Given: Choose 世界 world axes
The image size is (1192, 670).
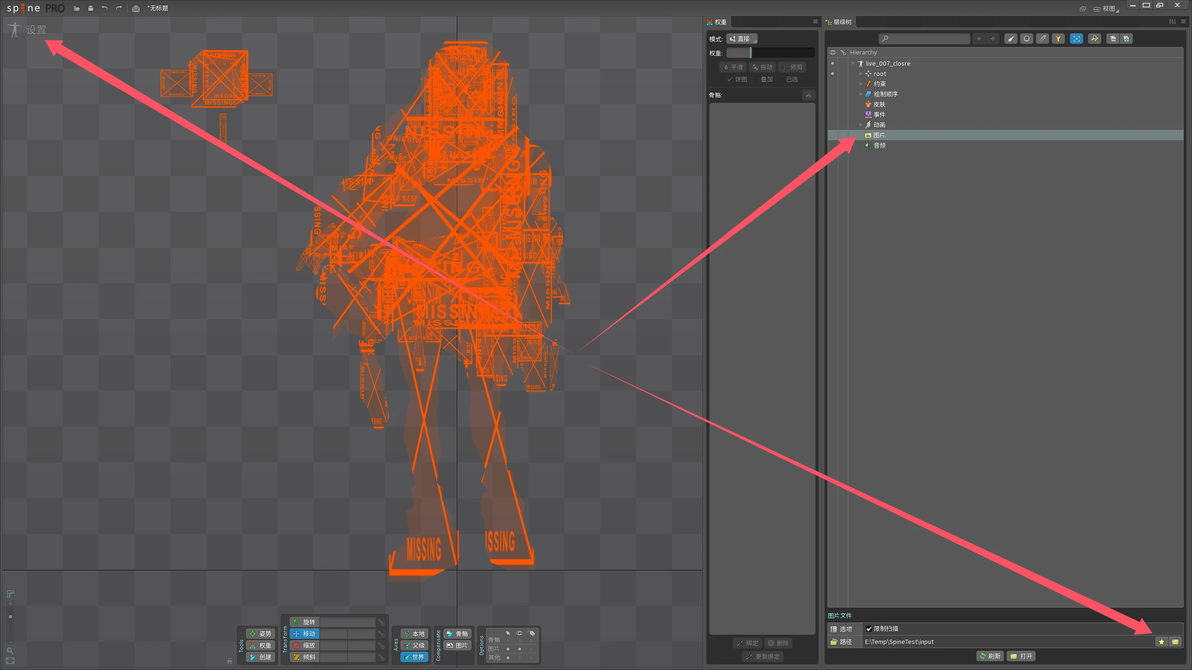Looking at the screenshot, I should pyautogui.click(x=414, y=657).
